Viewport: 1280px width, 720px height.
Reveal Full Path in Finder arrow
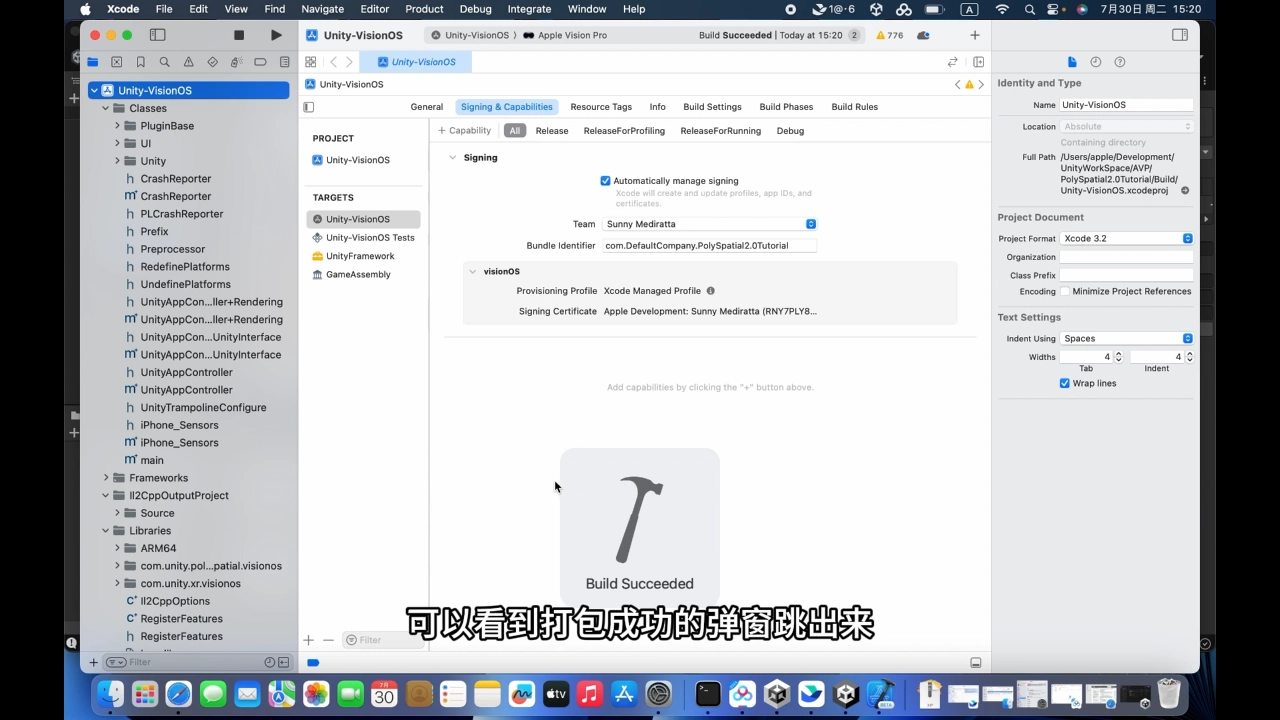[x=1185, y=190]
